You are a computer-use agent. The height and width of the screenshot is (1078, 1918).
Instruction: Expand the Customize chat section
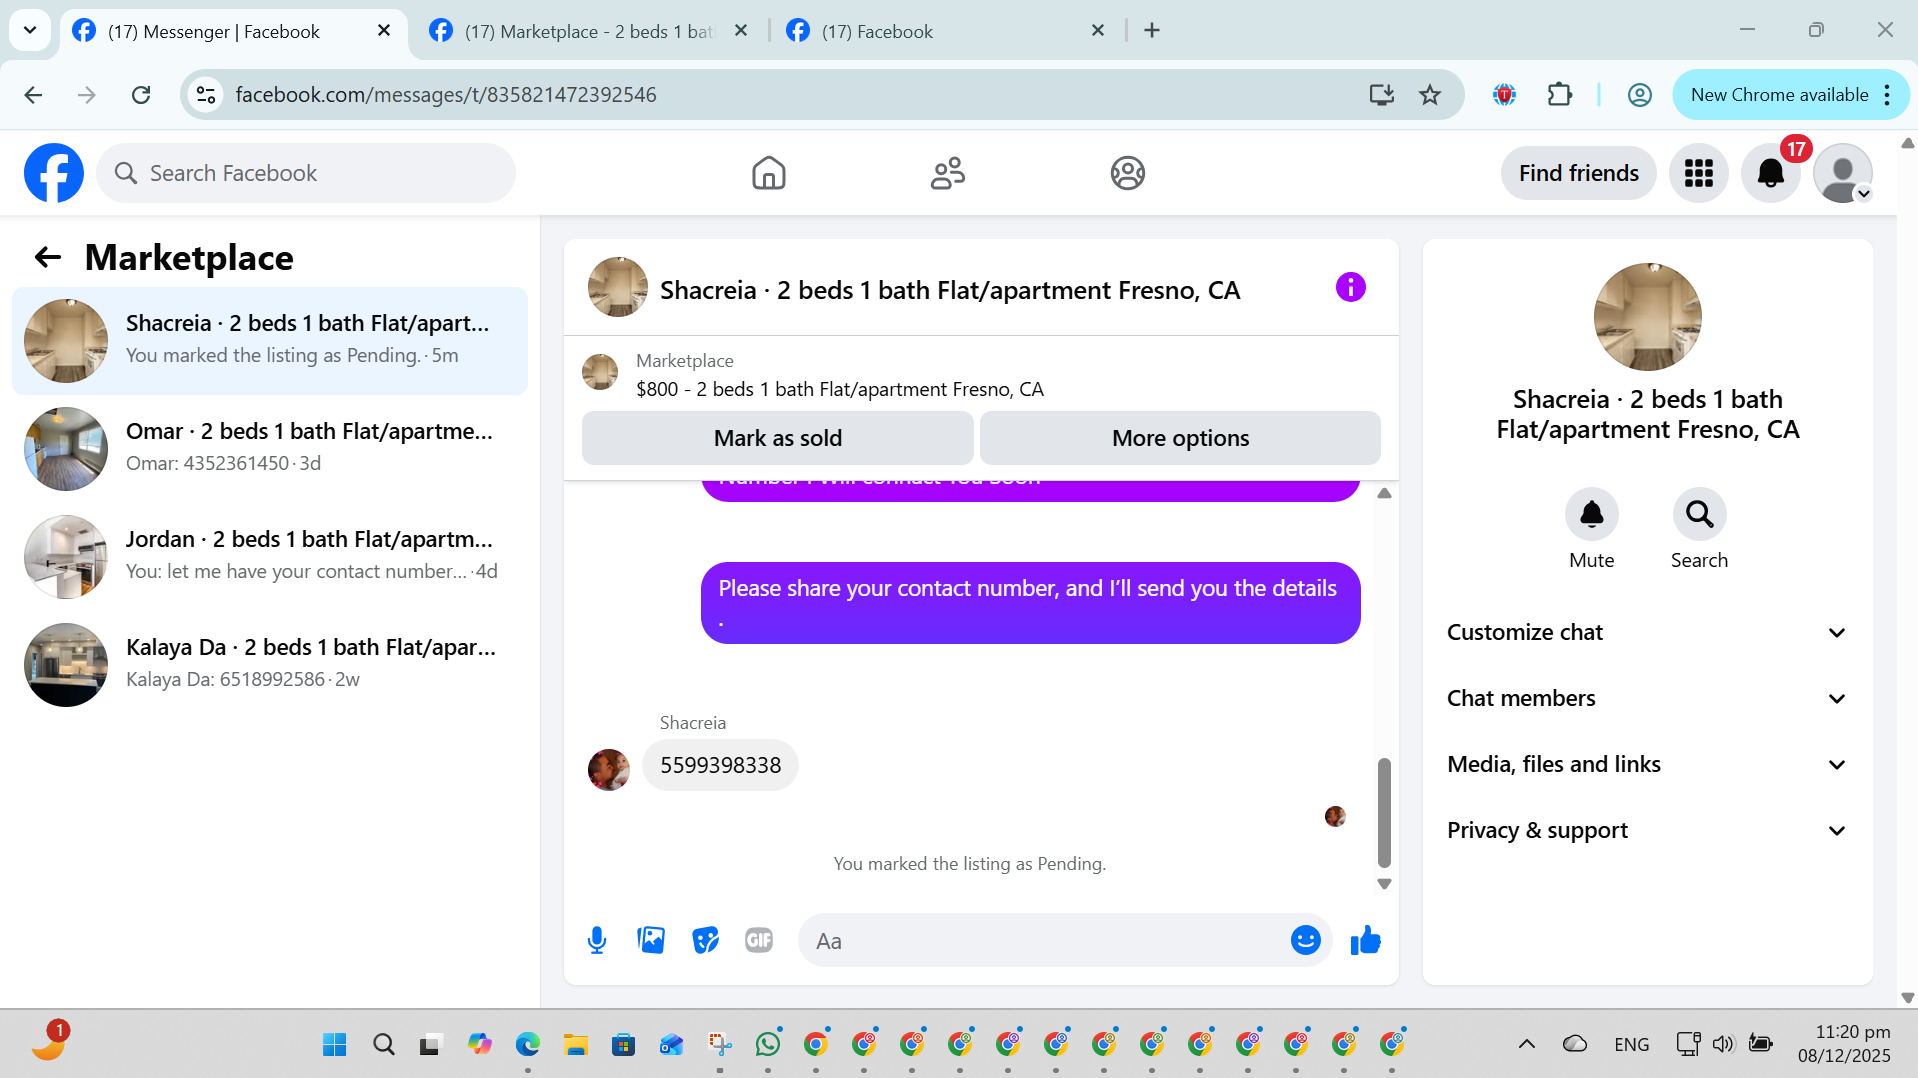[1647, 632]
